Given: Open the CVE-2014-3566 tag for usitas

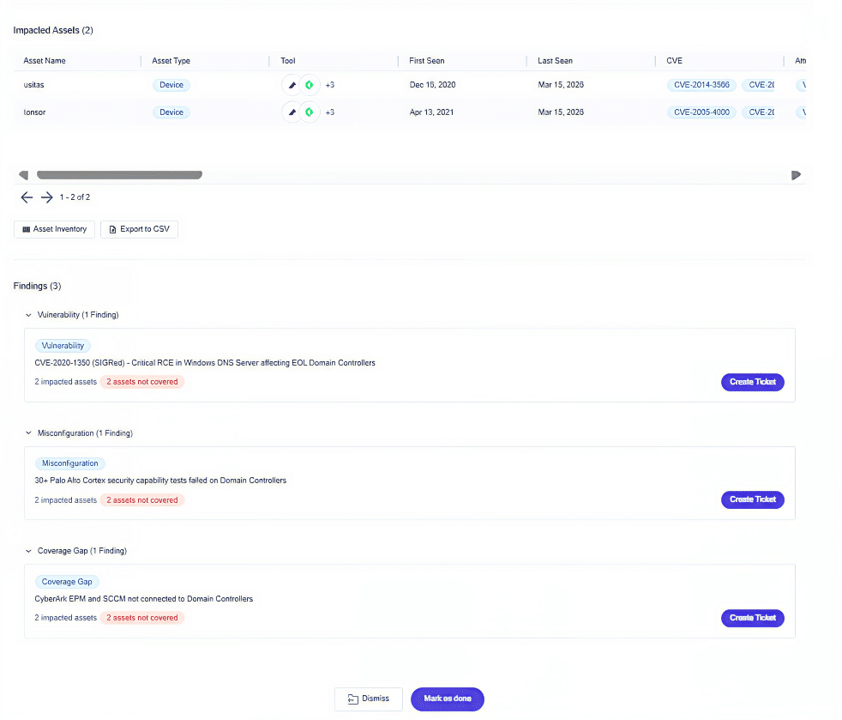Looking at the screenshot, I should coord(701,85).
